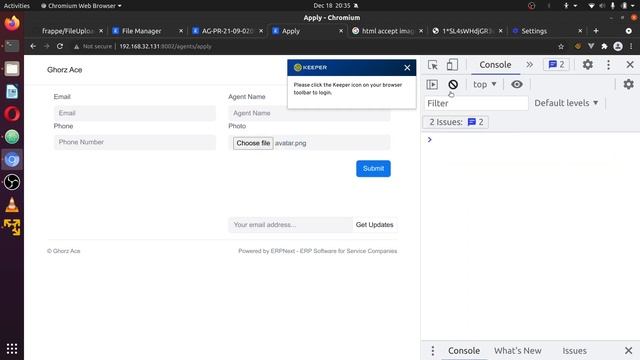Open console settings gear
The width and height of the screenshot is (640, 360).
tap(629, 84)
